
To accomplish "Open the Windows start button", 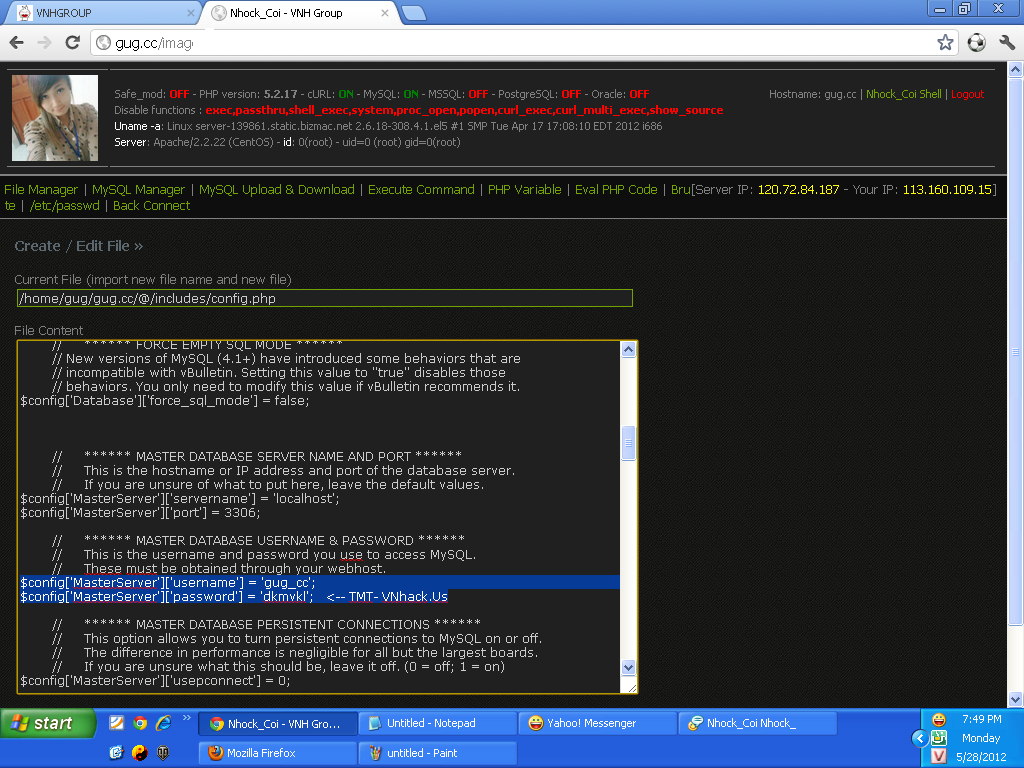I will (48, 723).
